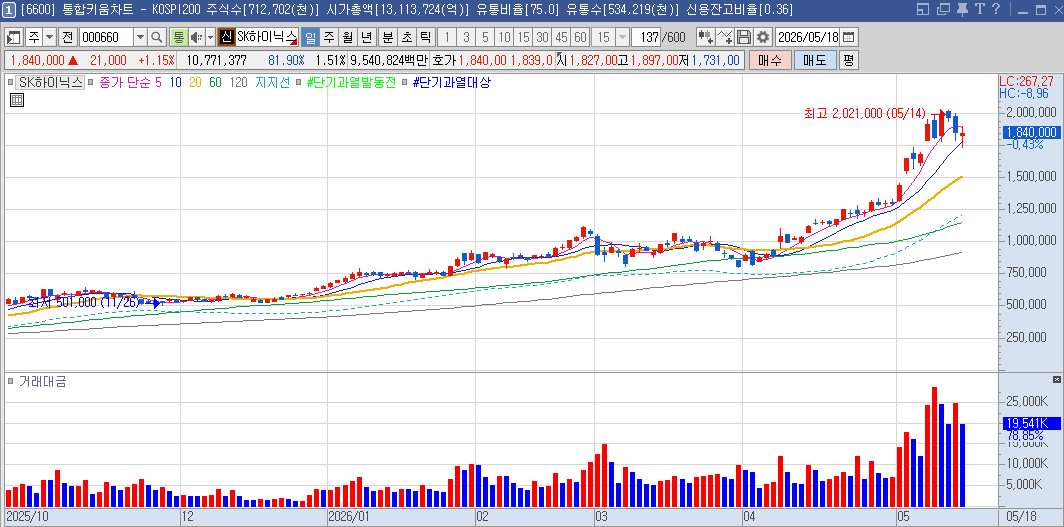Click the 호가 quote price field
Viewport: 1064px width, 527px height.
(x=493, y=60)
